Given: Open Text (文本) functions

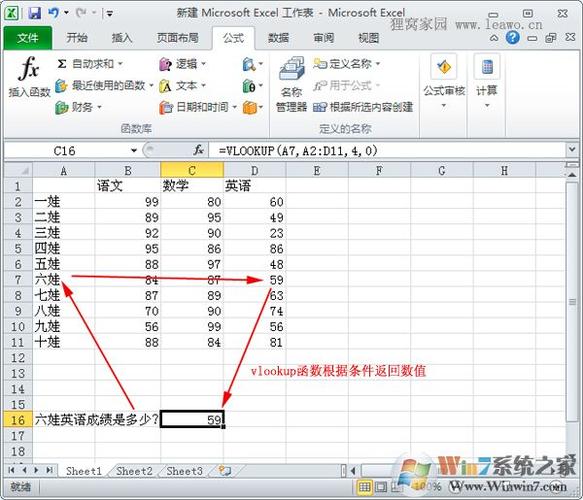Looking at the screenshot, I should point(182,86).
